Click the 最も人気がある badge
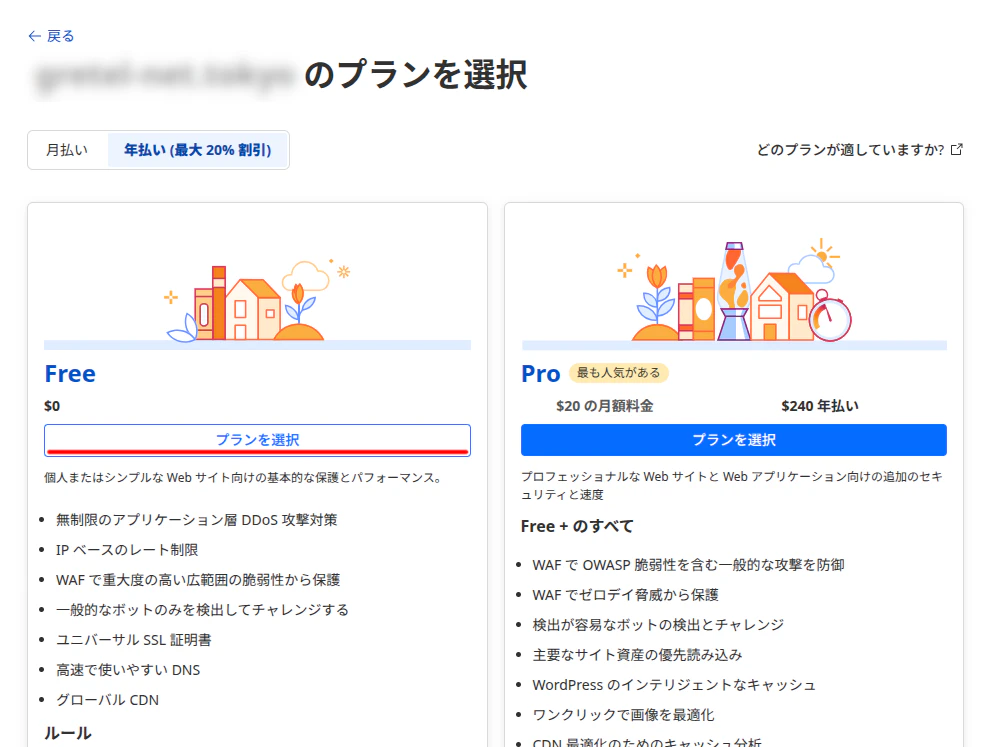Viewport: 990px width, 747px height. (x=619, y=373)
